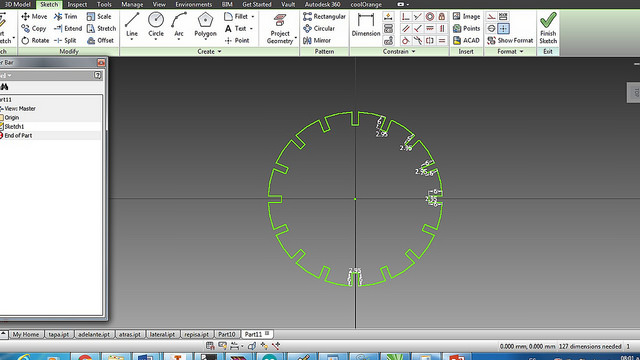Insert Image into sketch

467,16
